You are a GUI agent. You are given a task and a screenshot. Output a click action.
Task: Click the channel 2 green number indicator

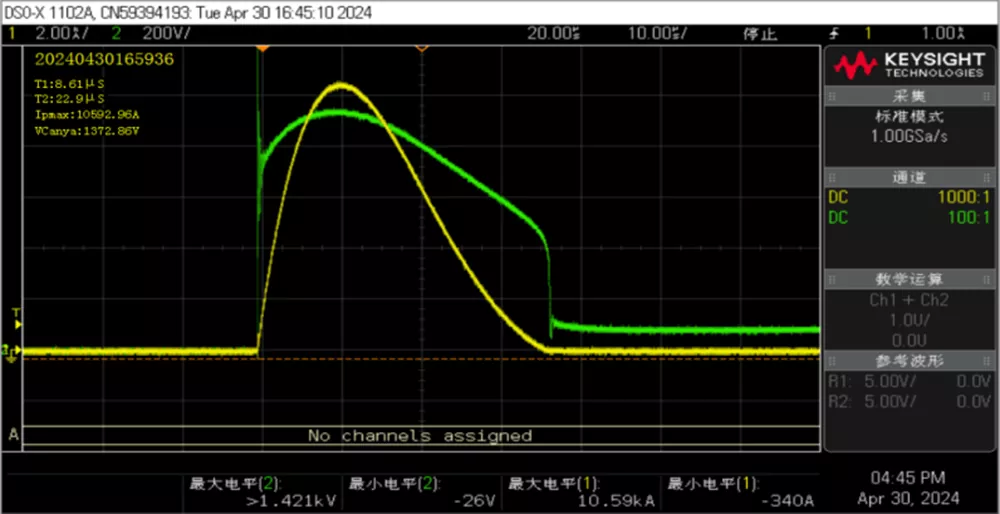(116, 34)
